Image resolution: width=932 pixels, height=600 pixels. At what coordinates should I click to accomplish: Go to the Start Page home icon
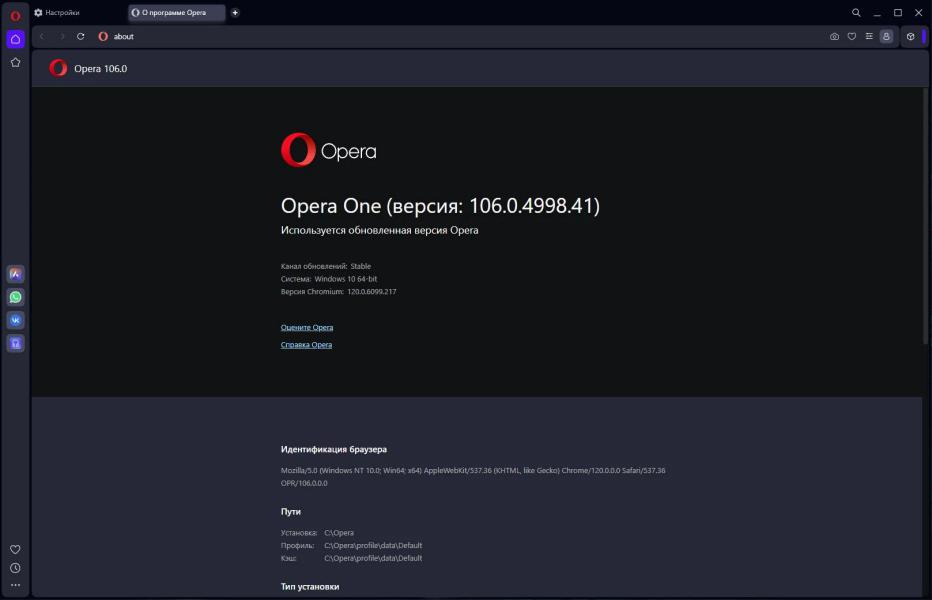pyautogui.click(x=15, y=39)
